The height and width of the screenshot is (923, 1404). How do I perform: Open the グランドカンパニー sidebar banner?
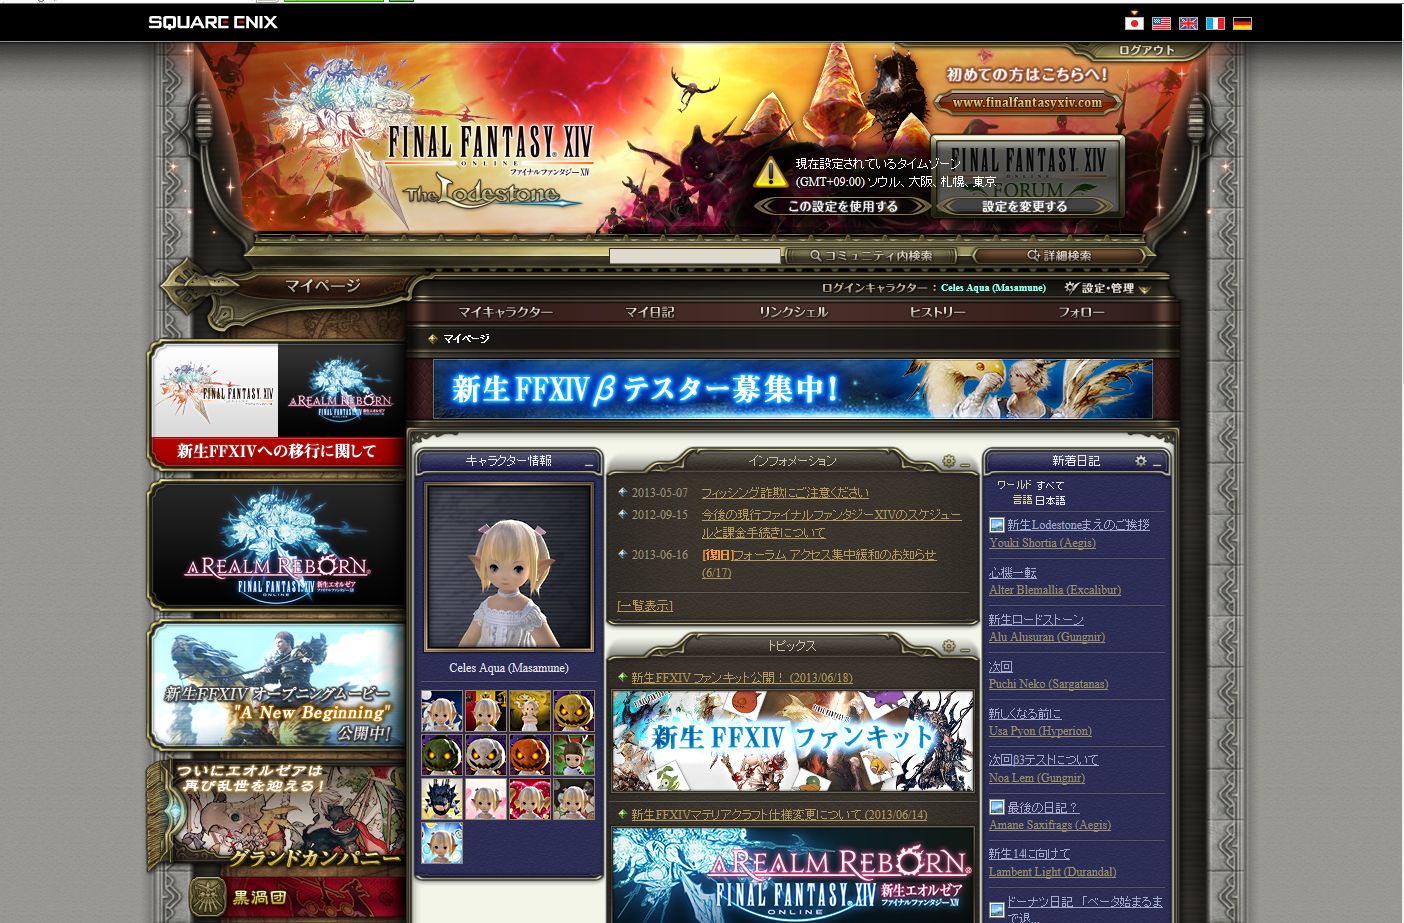tap(277, 816)
